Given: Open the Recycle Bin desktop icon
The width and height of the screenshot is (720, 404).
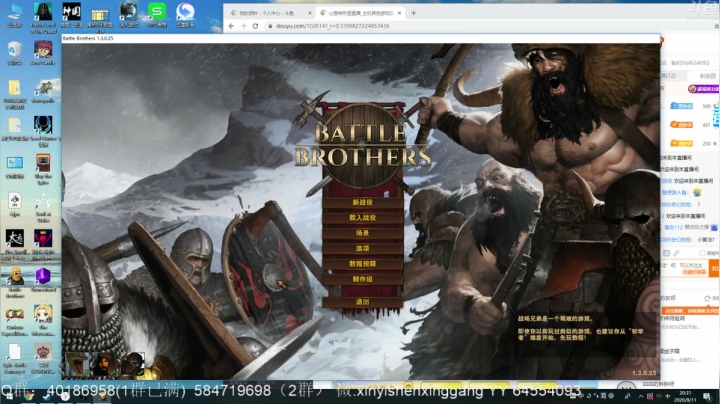Looking at the screenshot, I should pyautogui.click(x=15, y=53).
